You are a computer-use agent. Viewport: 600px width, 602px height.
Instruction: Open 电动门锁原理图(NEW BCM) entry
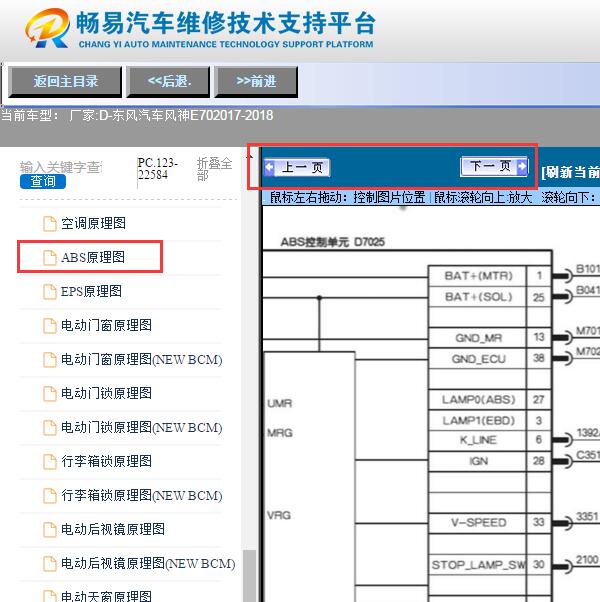click(x=142, y=427)
